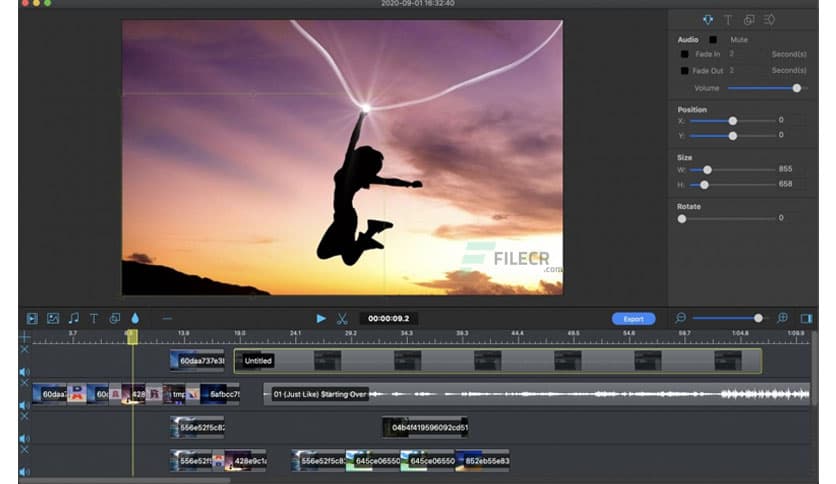Add music with the music note icon
This screenshot has width=836, height=484.
(74, 318)
